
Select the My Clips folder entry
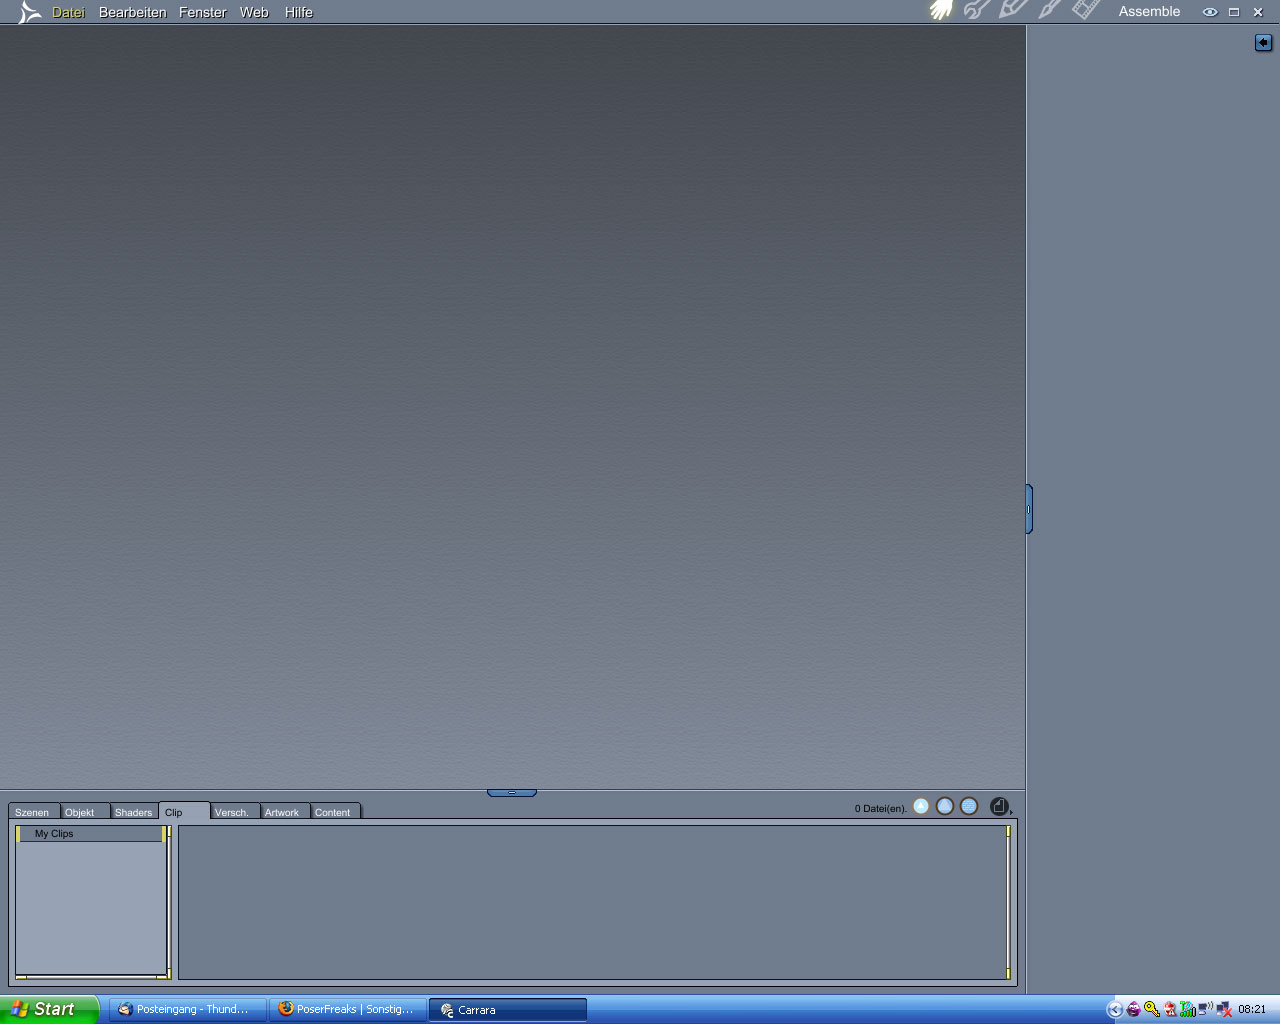(90, 833)
